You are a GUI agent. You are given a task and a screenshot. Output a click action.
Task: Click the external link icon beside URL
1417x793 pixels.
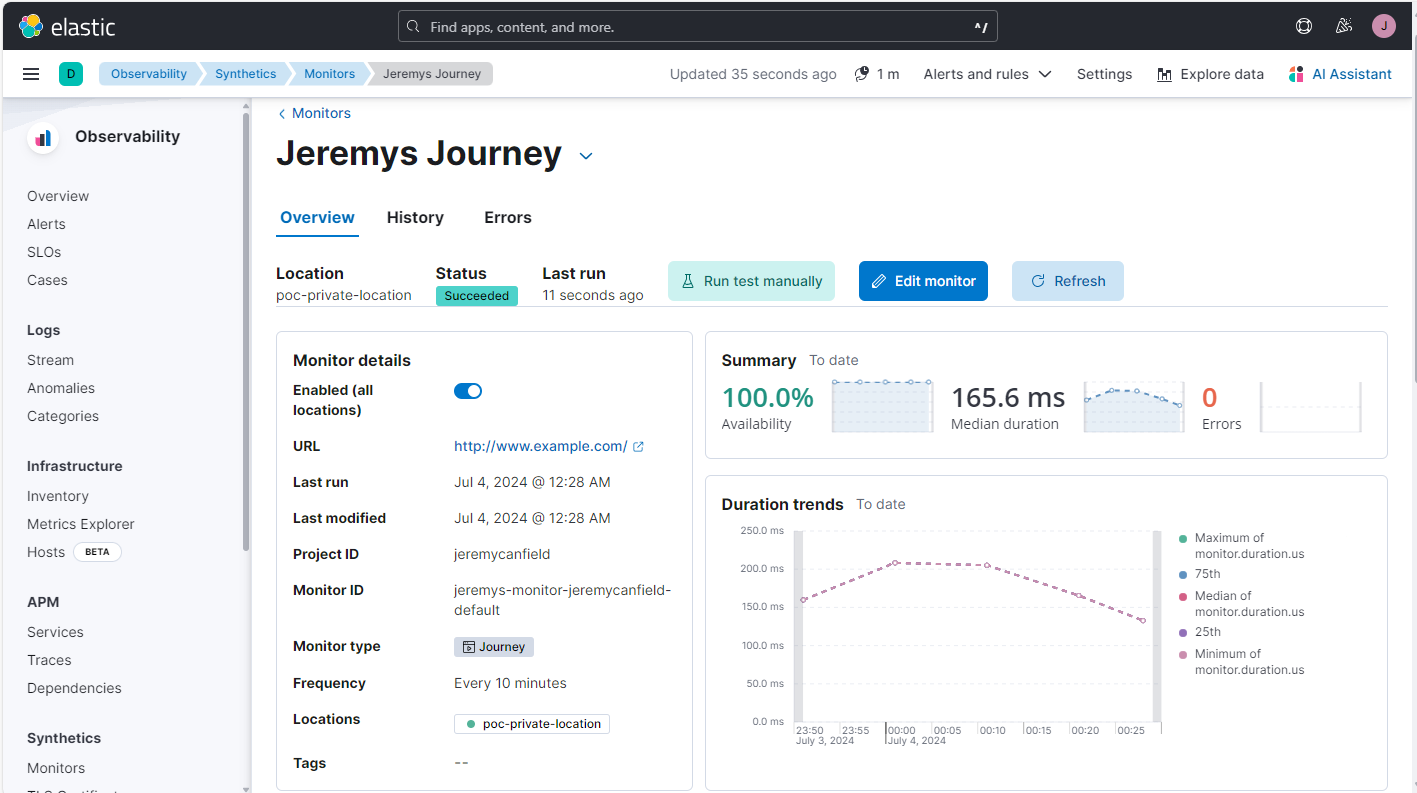pyautogui.click(x=639, y=447)
